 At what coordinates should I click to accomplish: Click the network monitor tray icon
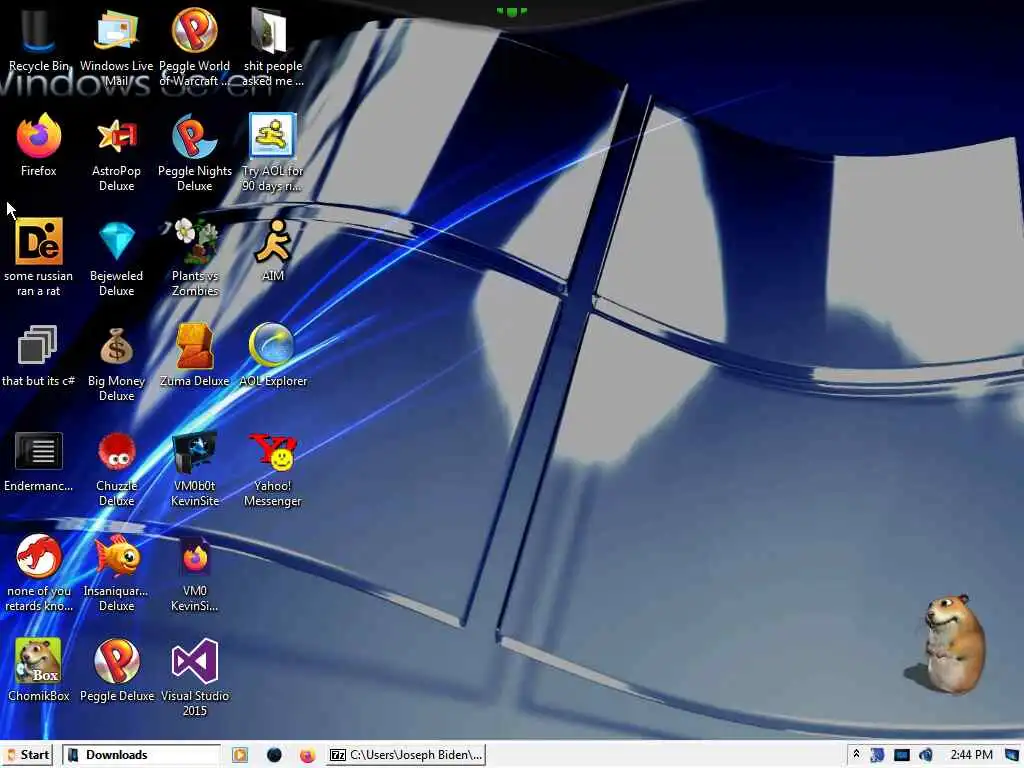pos(901,755)
